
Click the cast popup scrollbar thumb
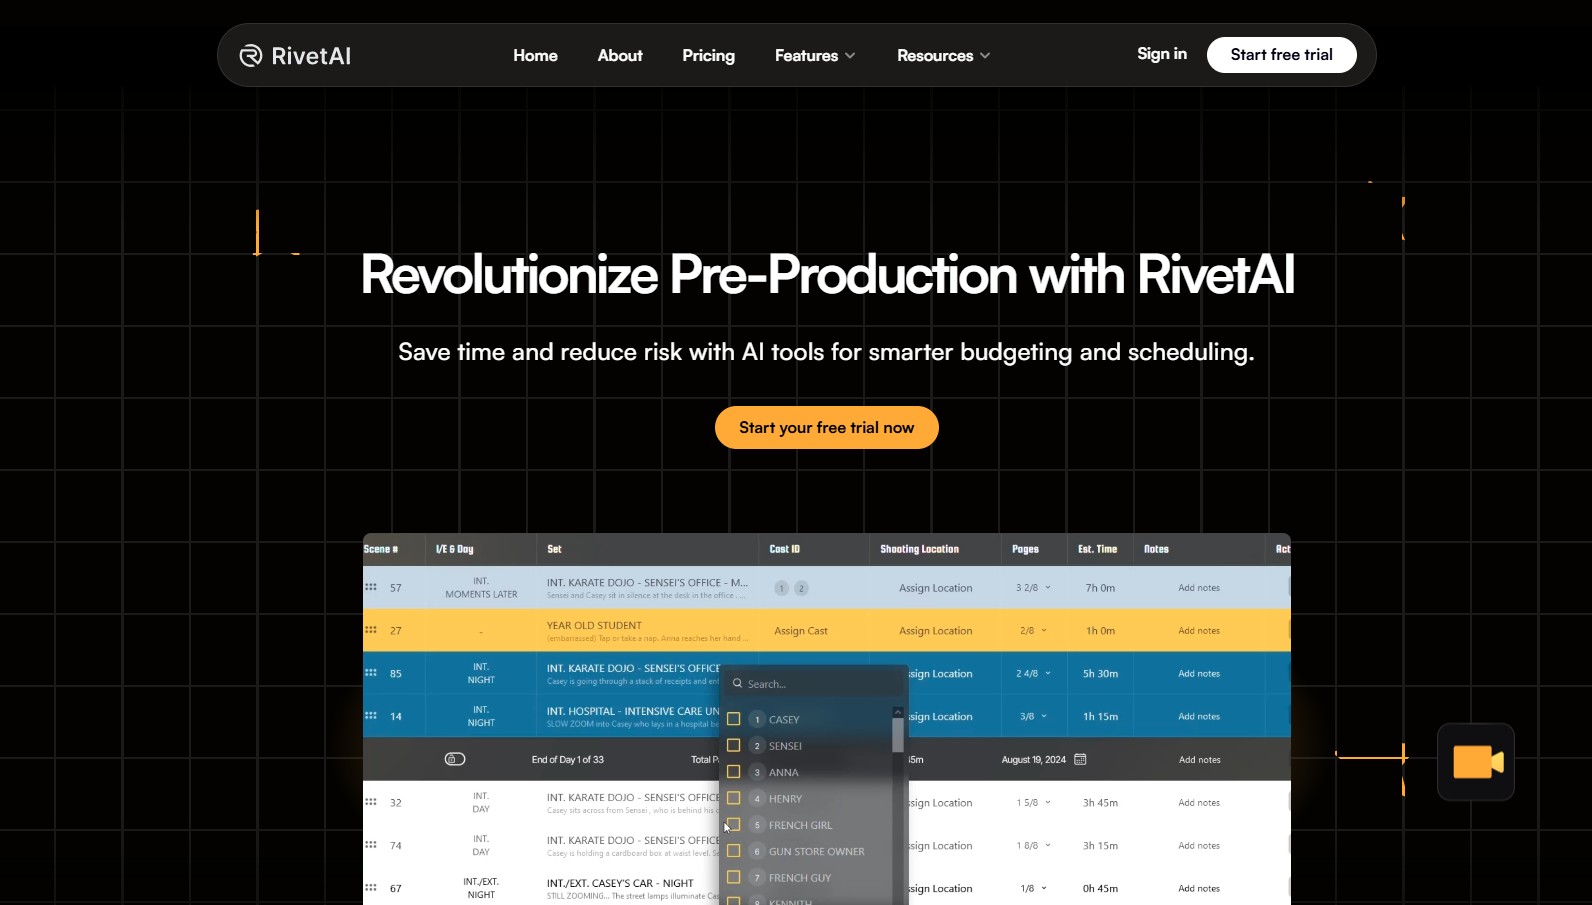(x=898, y=735)
